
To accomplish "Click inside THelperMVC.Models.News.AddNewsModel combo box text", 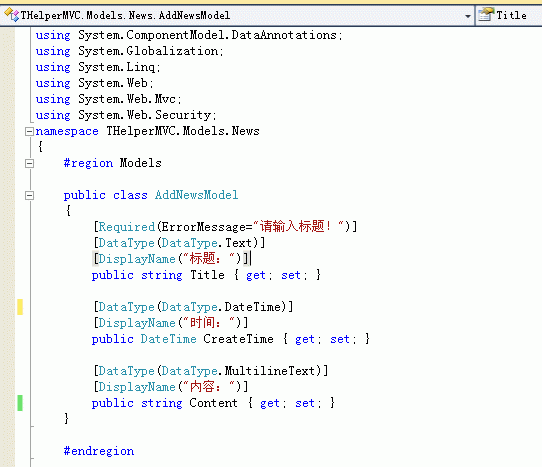I will 125,16.
